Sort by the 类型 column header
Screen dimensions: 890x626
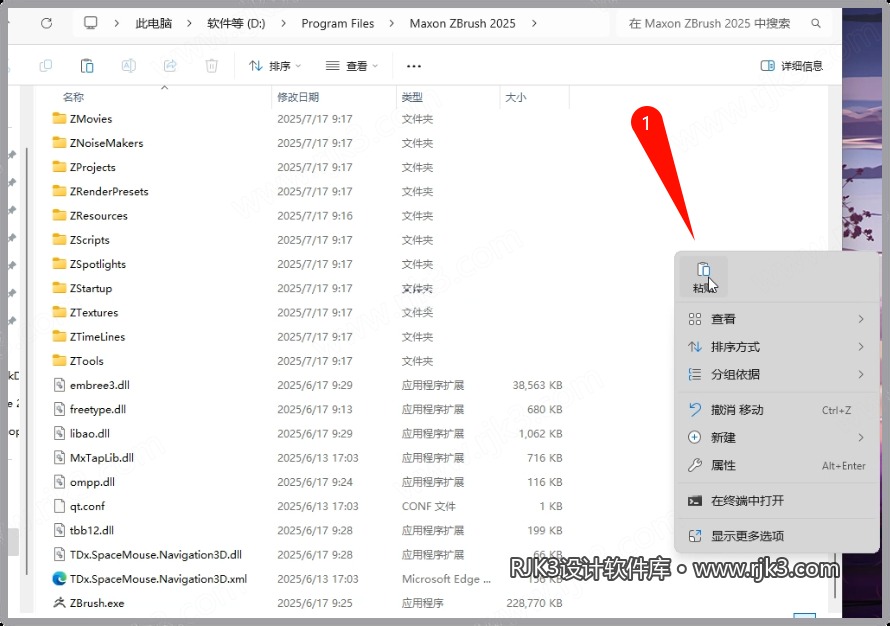pos(412,97)
